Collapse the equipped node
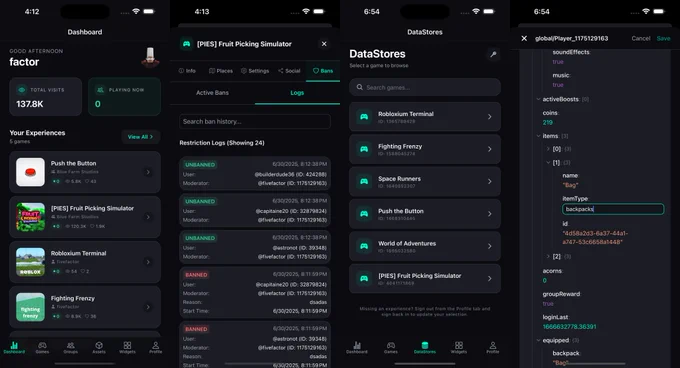The height and width of the screenshot is (368, 680). 538,341
